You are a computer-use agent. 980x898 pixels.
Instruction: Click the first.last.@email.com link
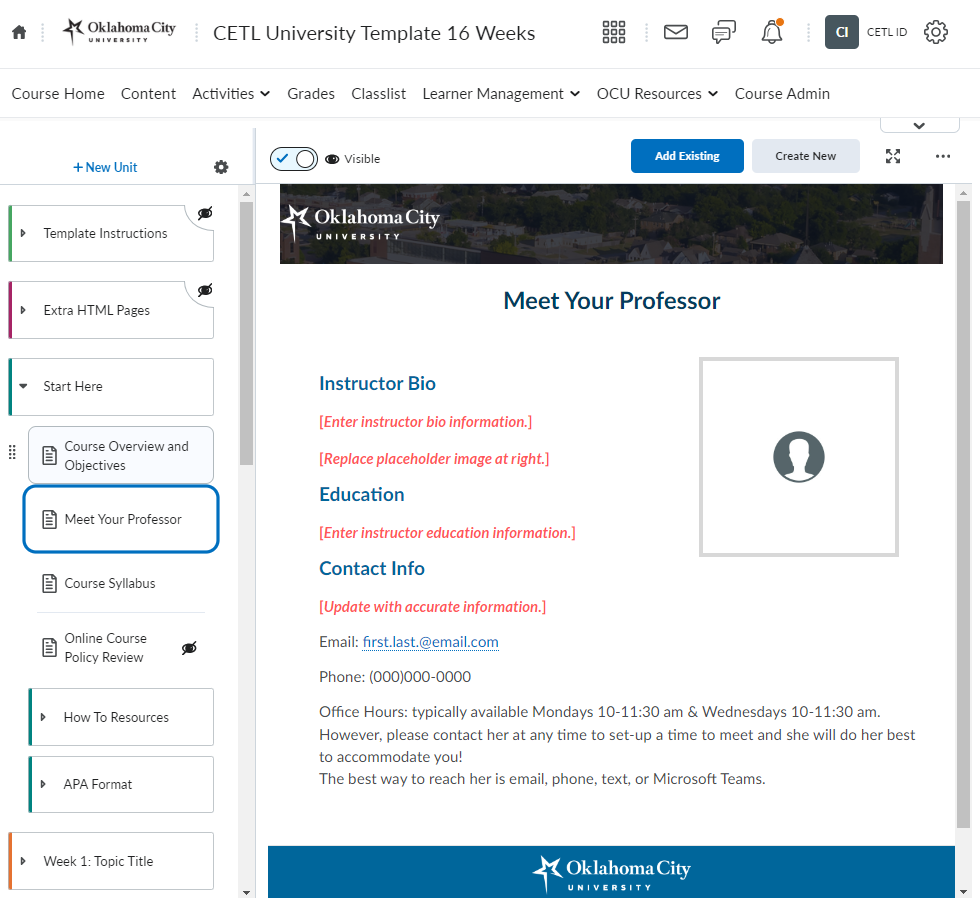pyautogui.click(x=430, y=642)
